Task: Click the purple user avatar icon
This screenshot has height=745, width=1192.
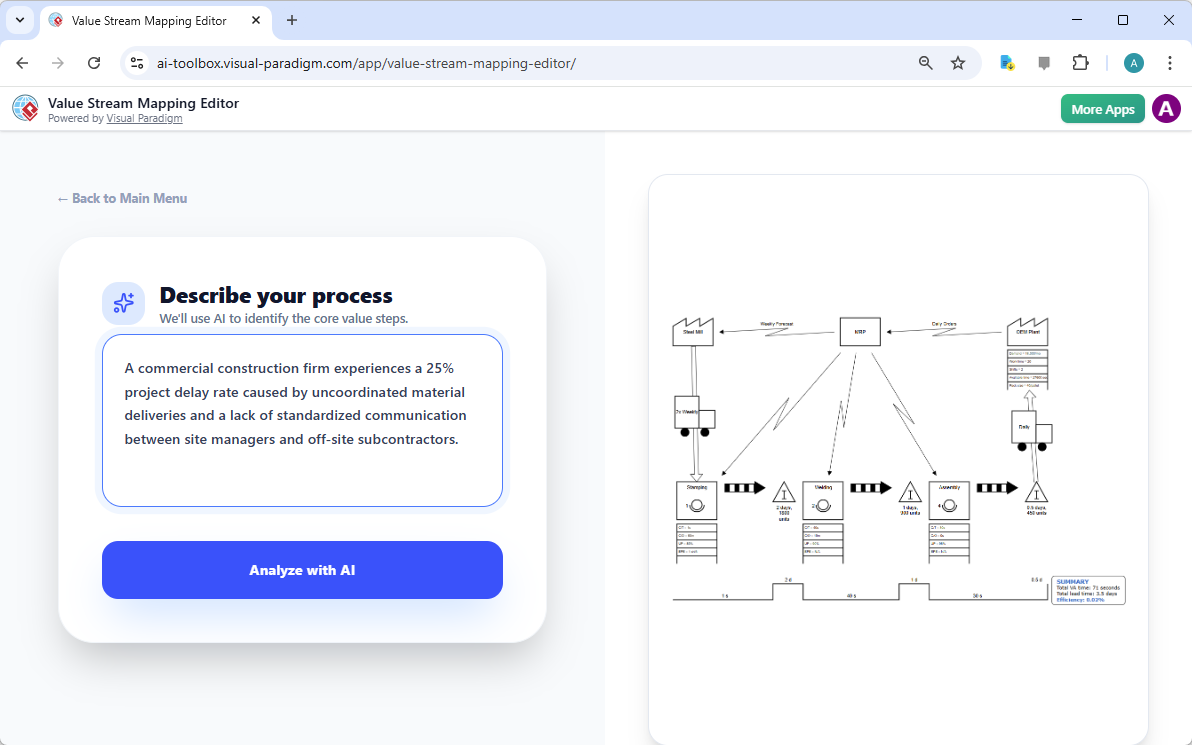Action: point(1166,109)
